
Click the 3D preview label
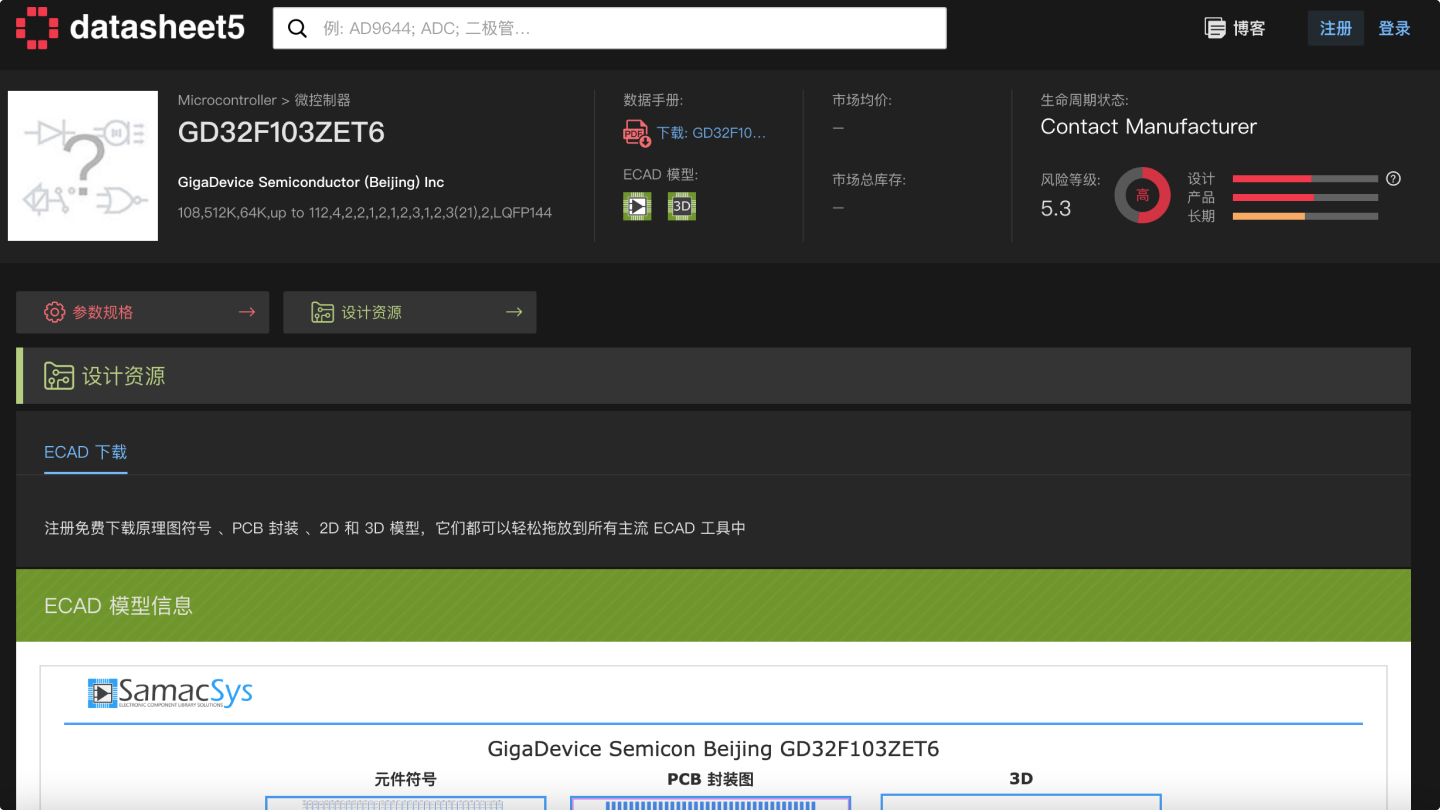coord(1021,779)
